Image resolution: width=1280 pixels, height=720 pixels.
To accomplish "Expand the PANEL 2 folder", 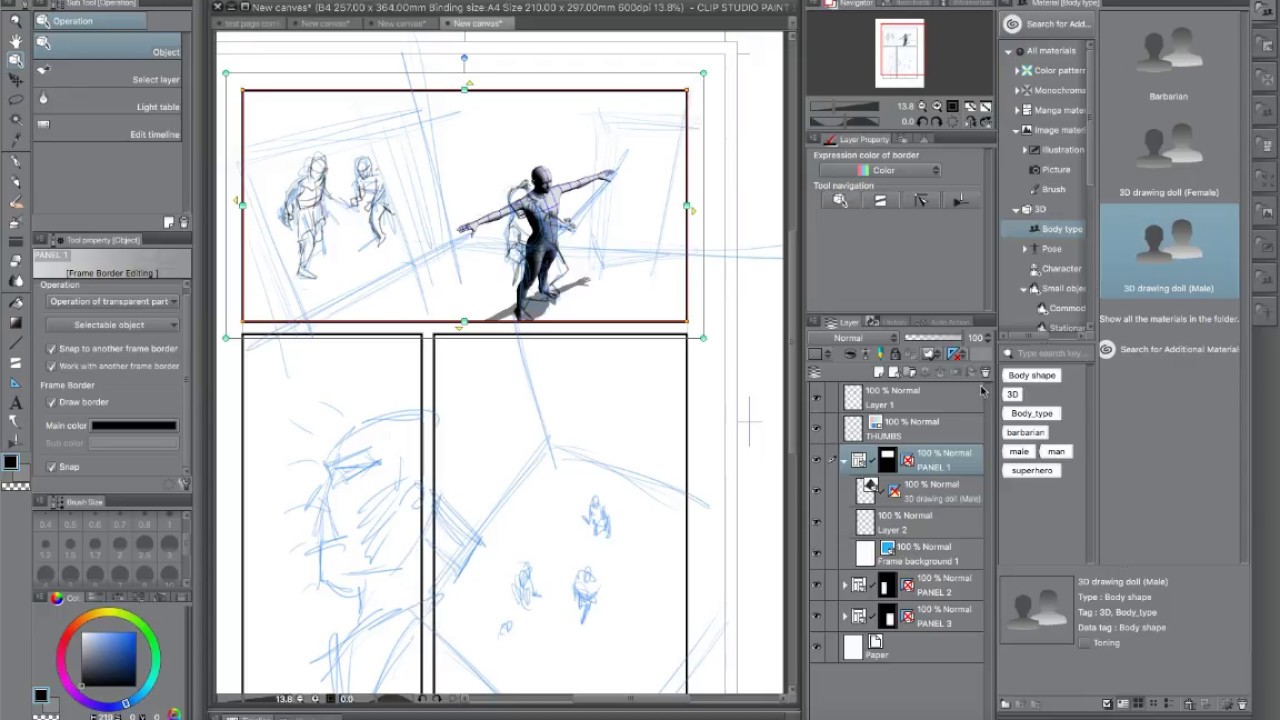I will click(844, 585).
